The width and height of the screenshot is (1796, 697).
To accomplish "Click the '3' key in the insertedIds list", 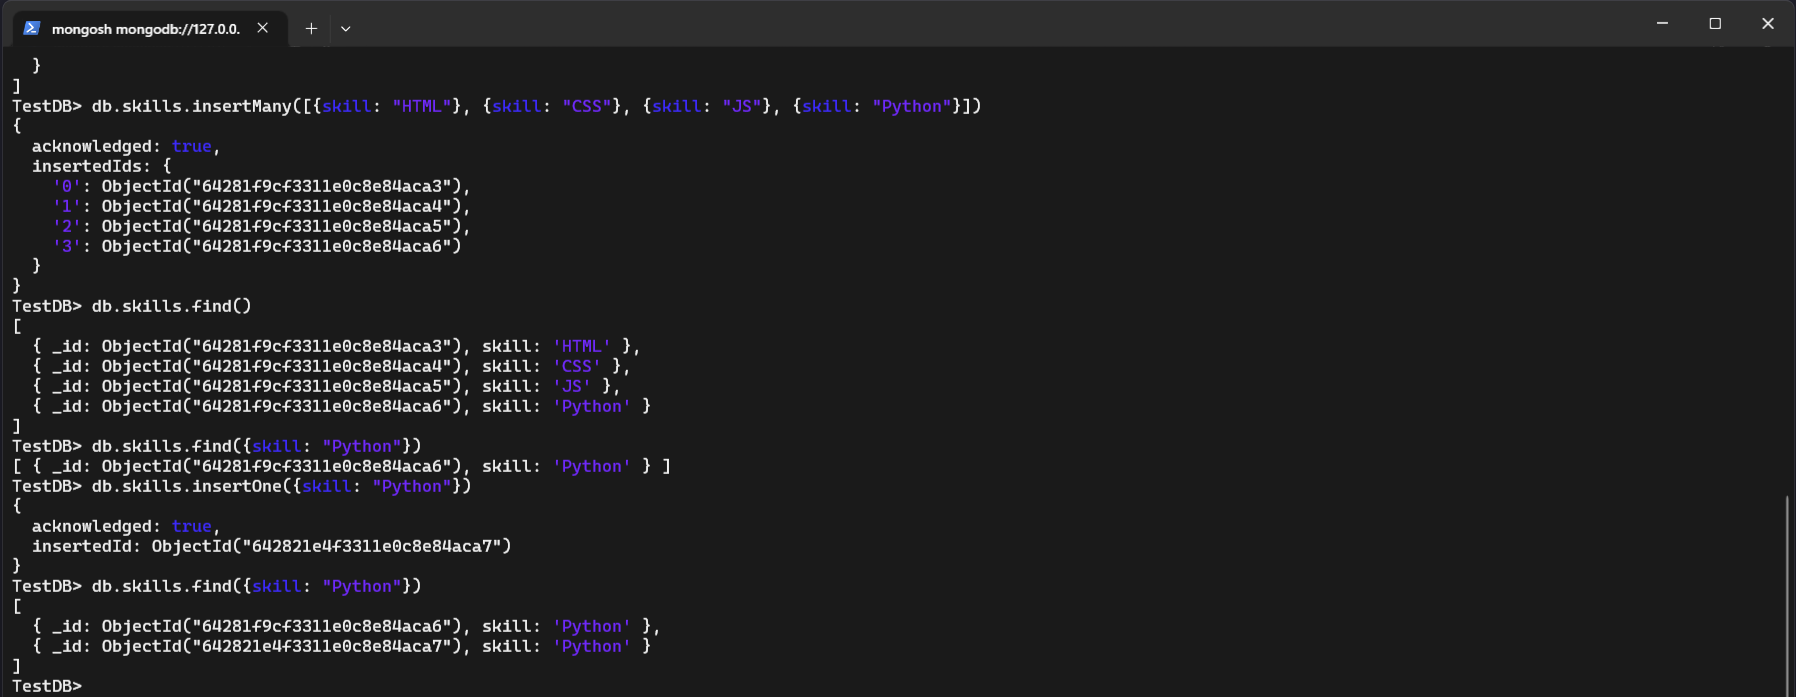I will [x=66, y=246].
